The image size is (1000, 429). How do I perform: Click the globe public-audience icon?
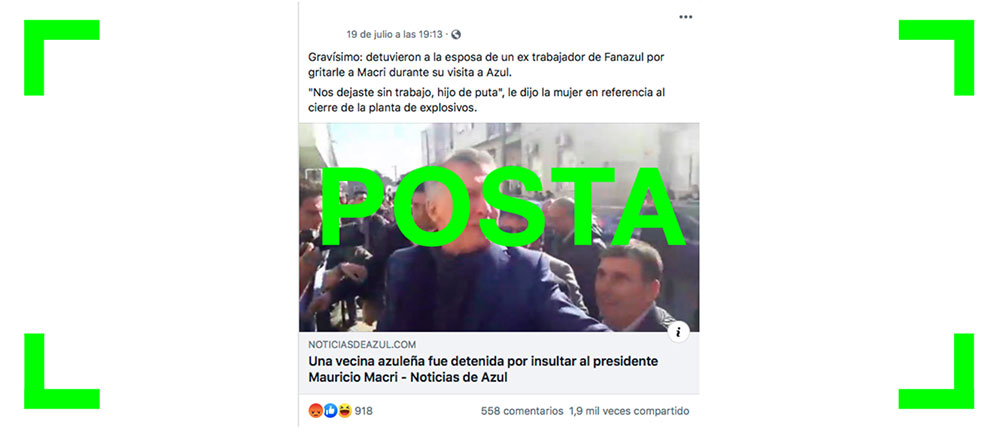[455, 34]
